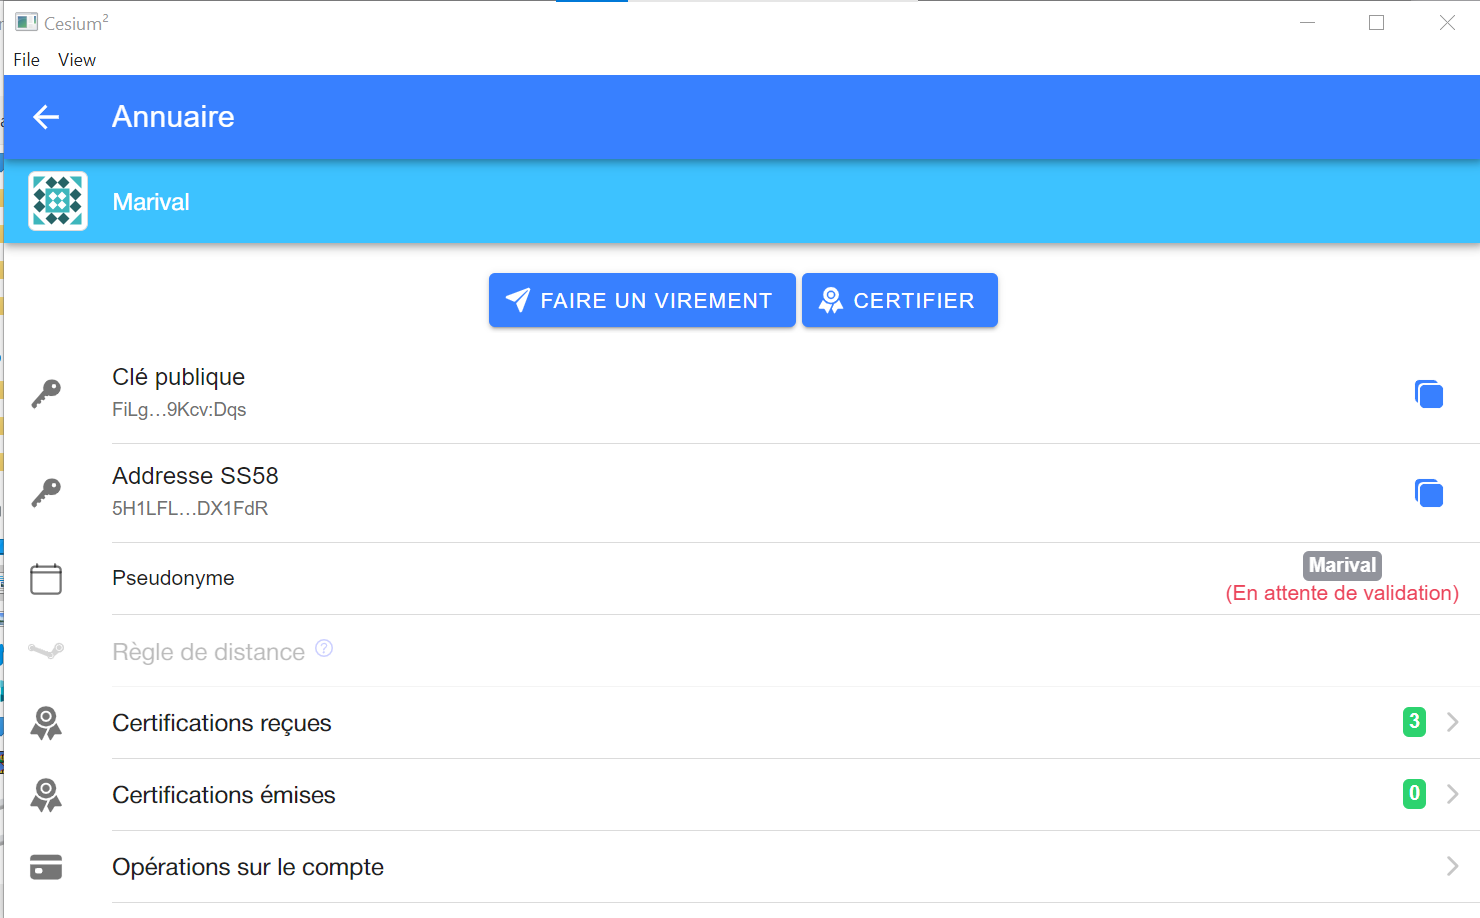Viewport: 1480px width, 918px height.
Task: Click the card icon beside Opérations sur le compte
Action: 46,867
